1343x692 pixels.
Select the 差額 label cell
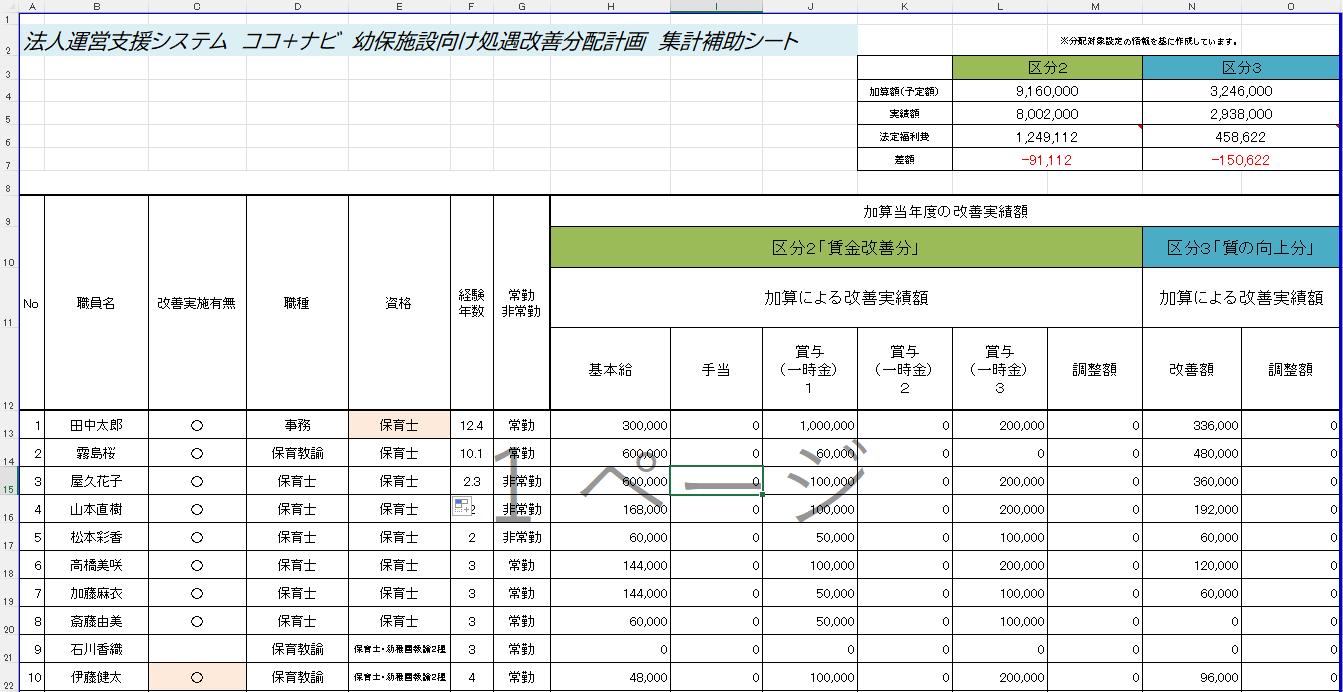(905, 160)
